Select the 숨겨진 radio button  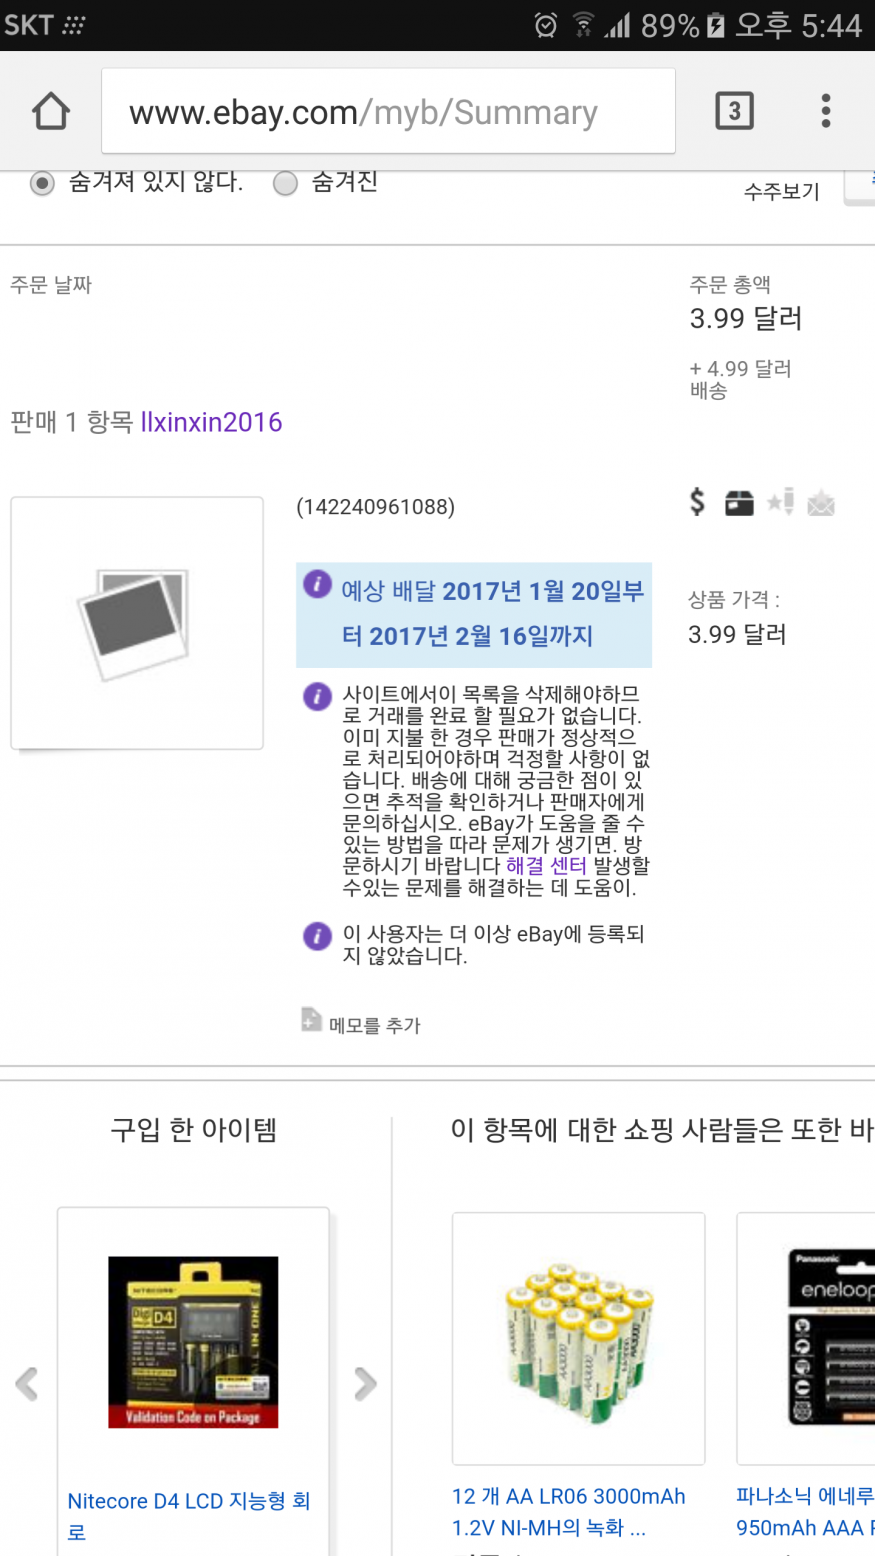[x=286, y=184]
